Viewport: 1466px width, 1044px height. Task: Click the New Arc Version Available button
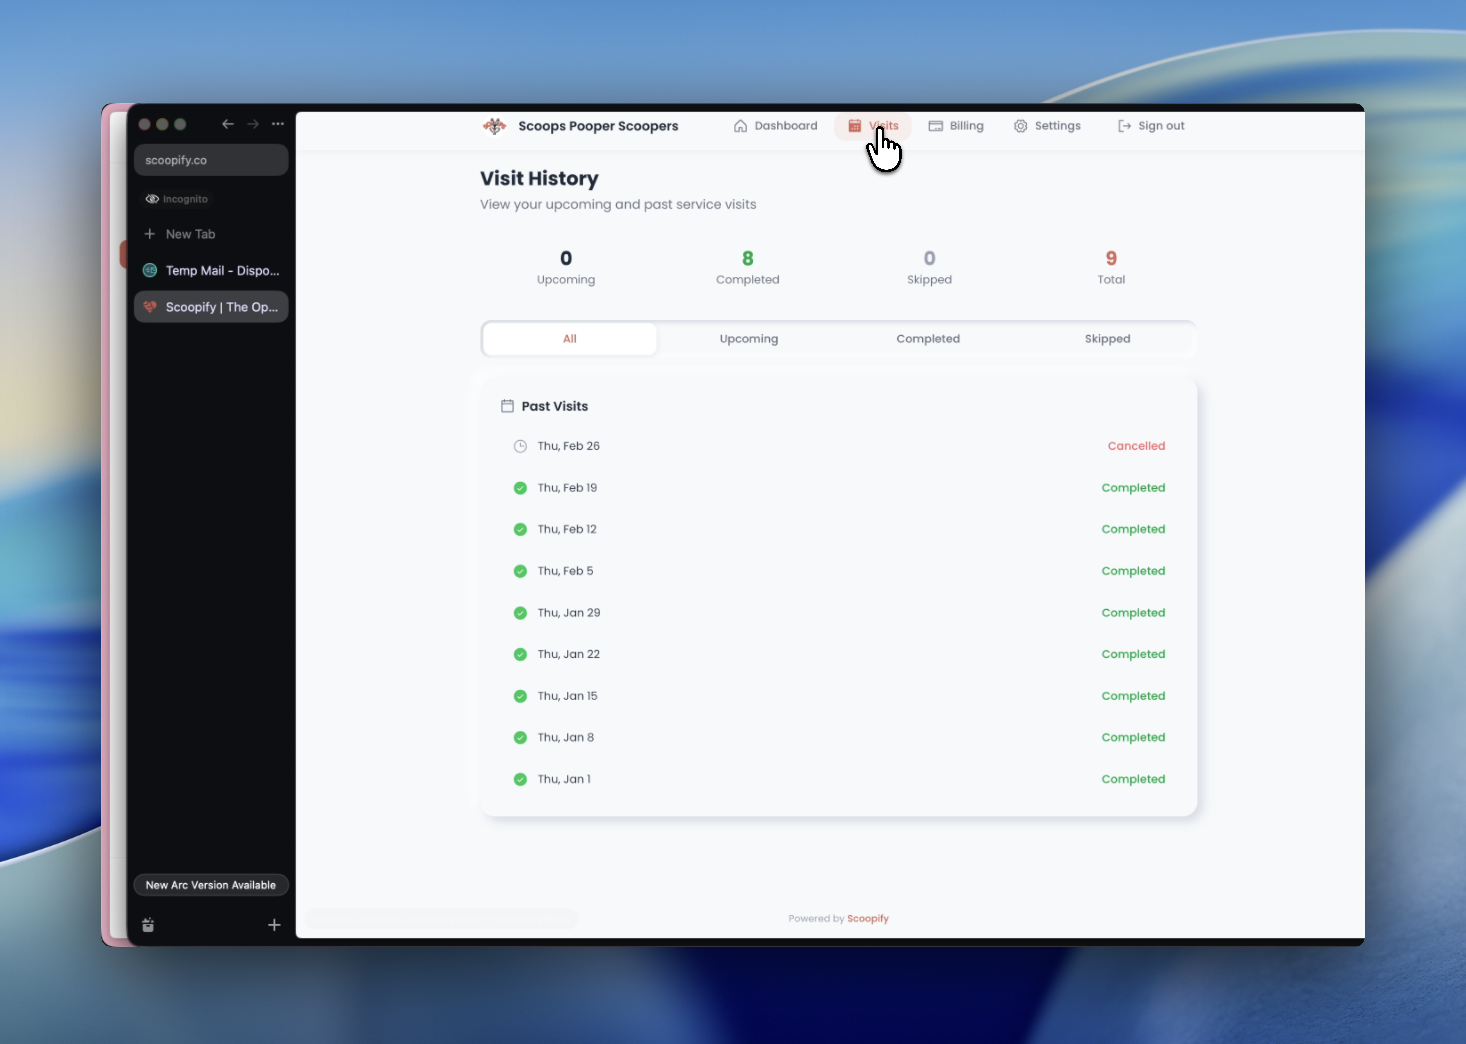point(211,885)
